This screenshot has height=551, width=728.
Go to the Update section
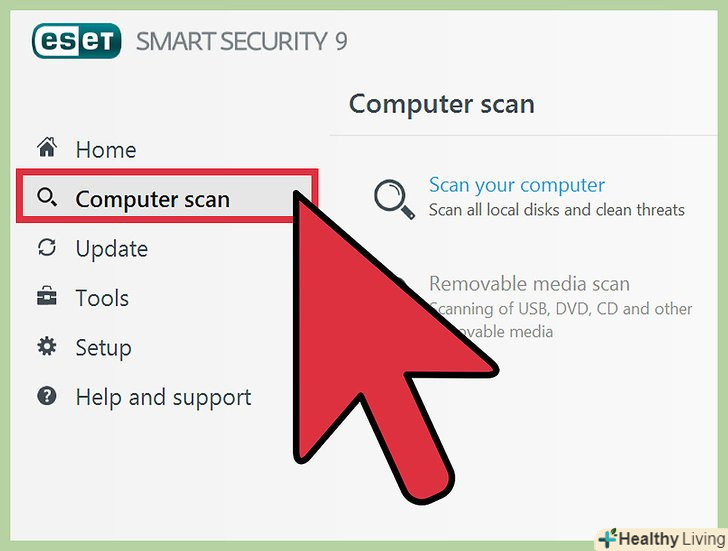pos(112,249)
